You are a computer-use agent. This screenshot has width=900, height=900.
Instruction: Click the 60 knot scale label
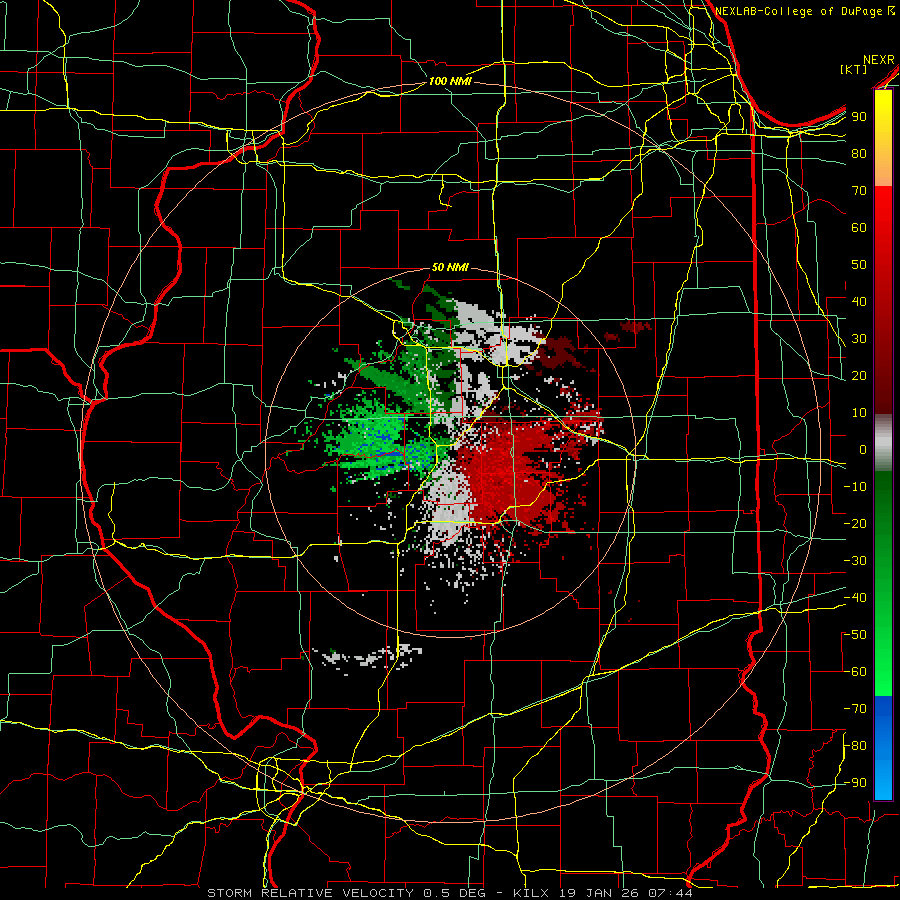[859, 227]
